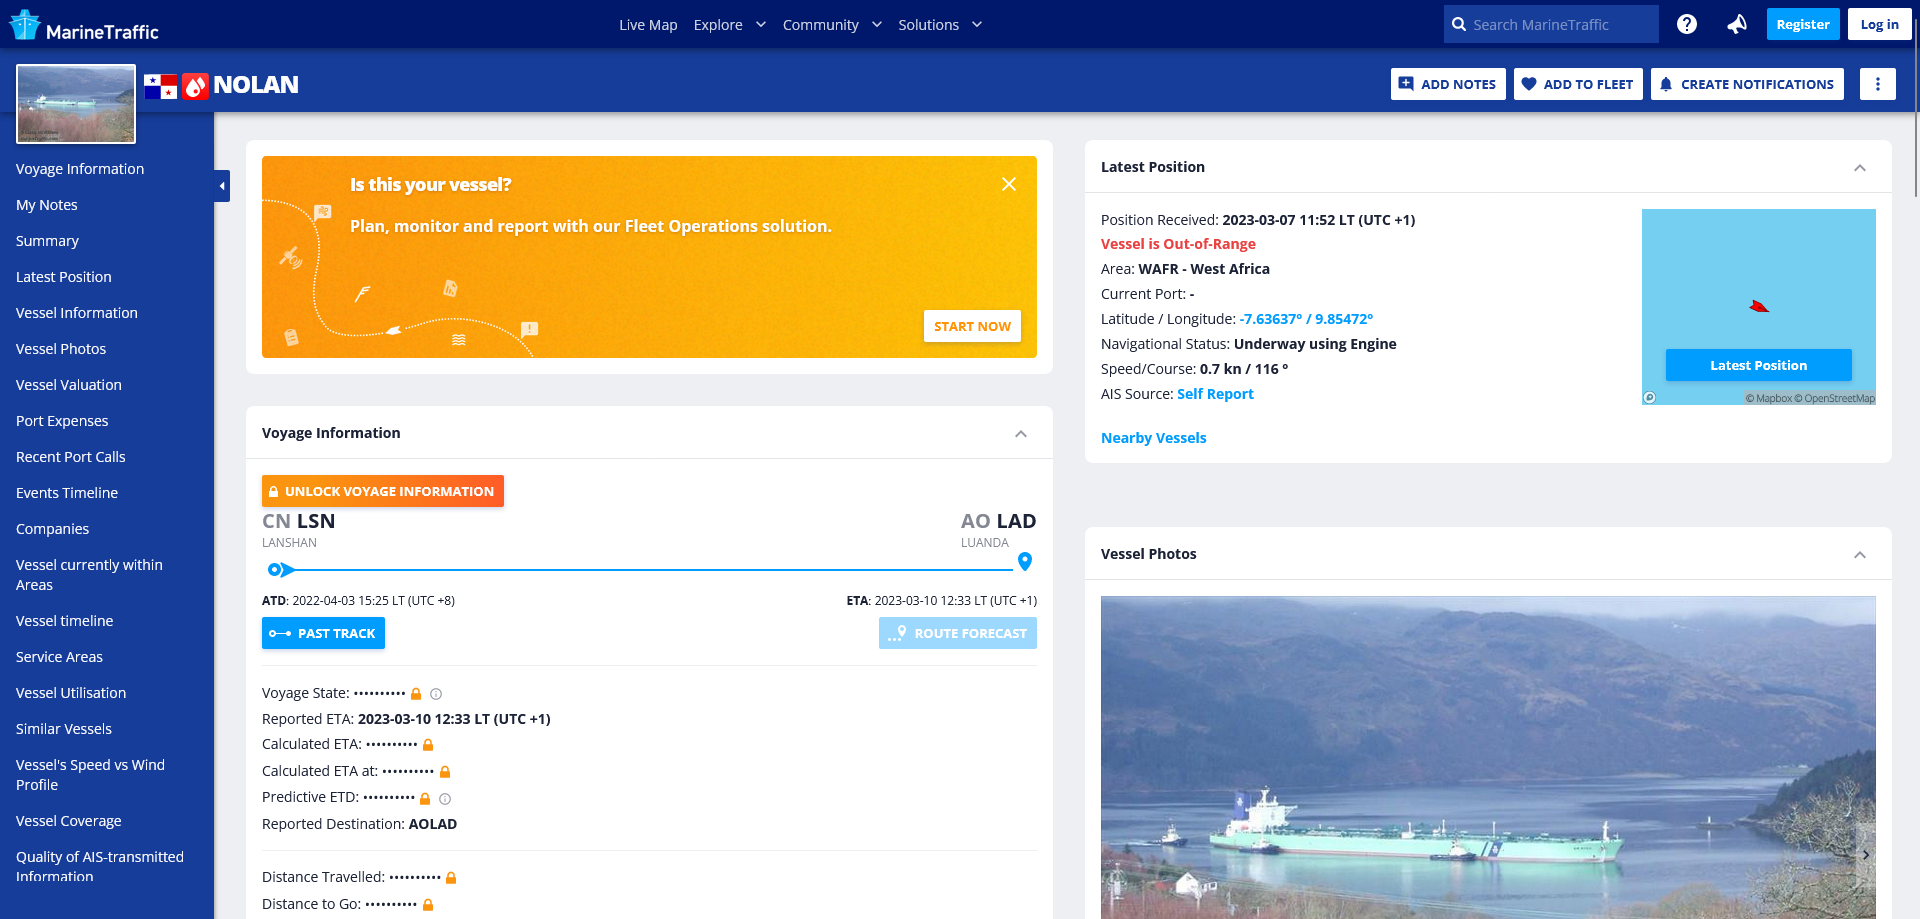Image resolution: width=1920 pixels, height=919 pixels.
Task: Expand the Solutions dropdown menu
Action: pyautogui.click(x=940, y=24)
